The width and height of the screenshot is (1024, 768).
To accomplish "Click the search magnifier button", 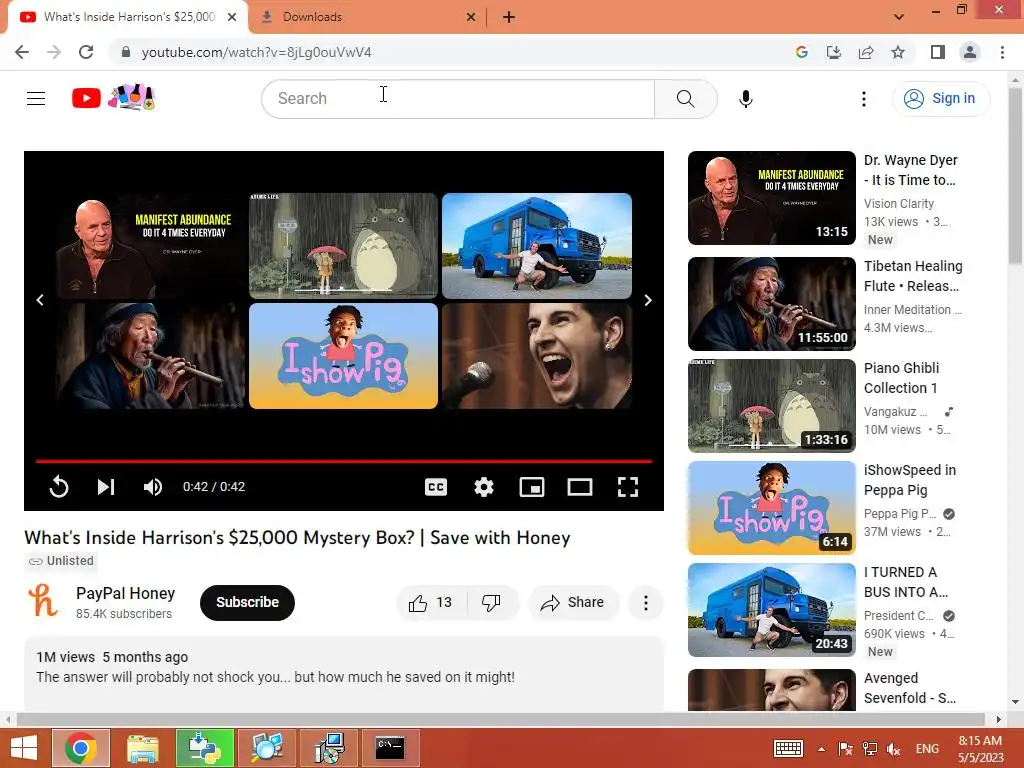I will point(685,99).
